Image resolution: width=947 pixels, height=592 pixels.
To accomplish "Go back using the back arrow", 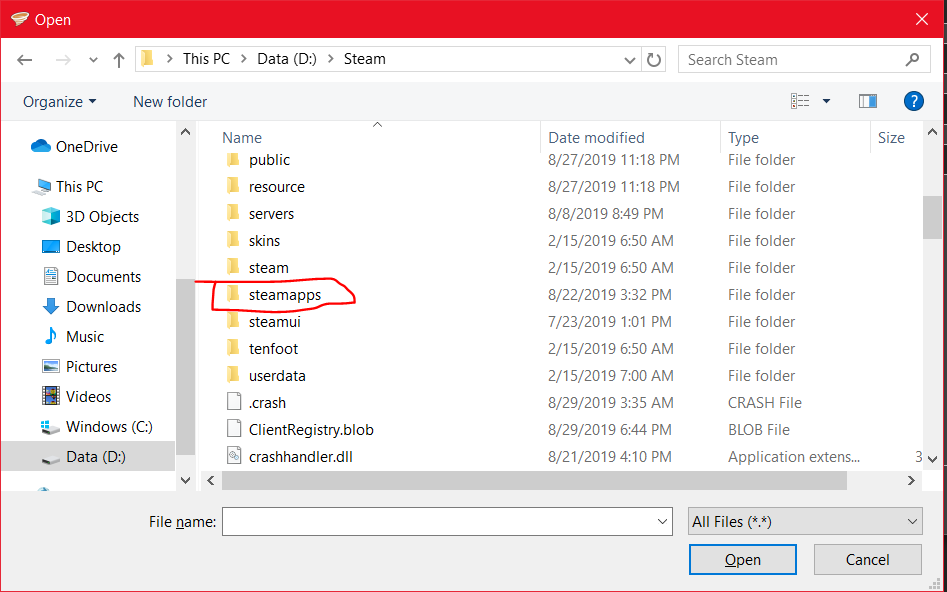I will tap(25, 60).
